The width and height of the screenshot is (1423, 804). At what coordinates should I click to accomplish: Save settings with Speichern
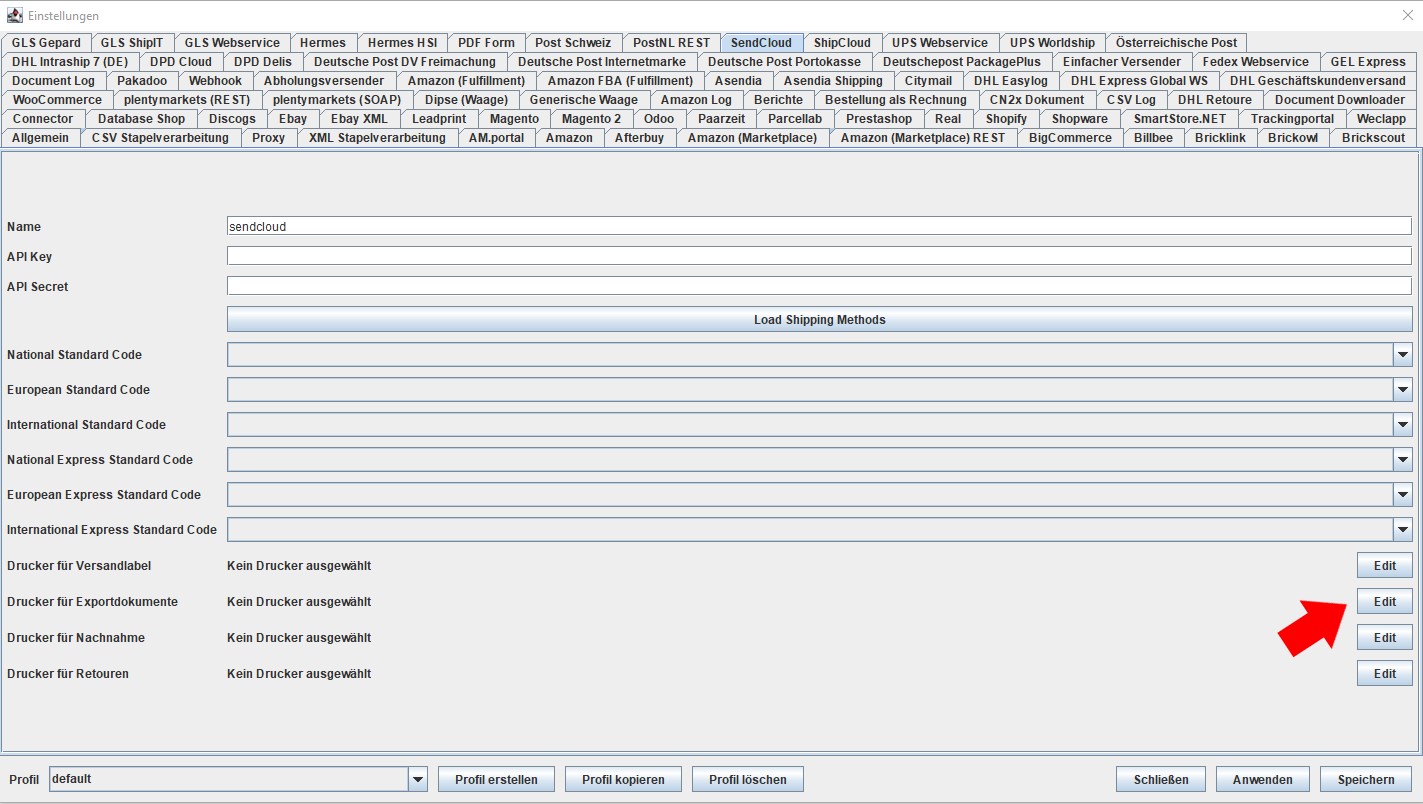pyautogui.click(x=1365, y=780)
